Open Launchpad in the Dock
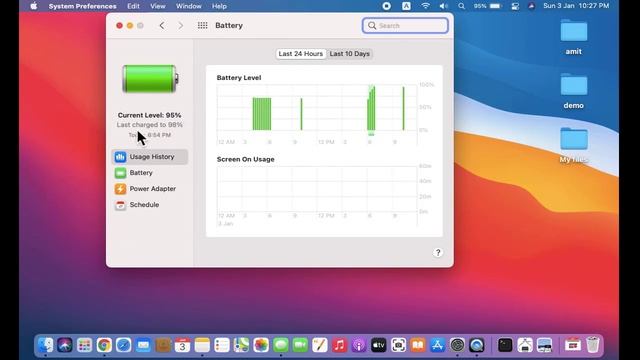This screenshot has height=360, width=640. tap(84, 345)
